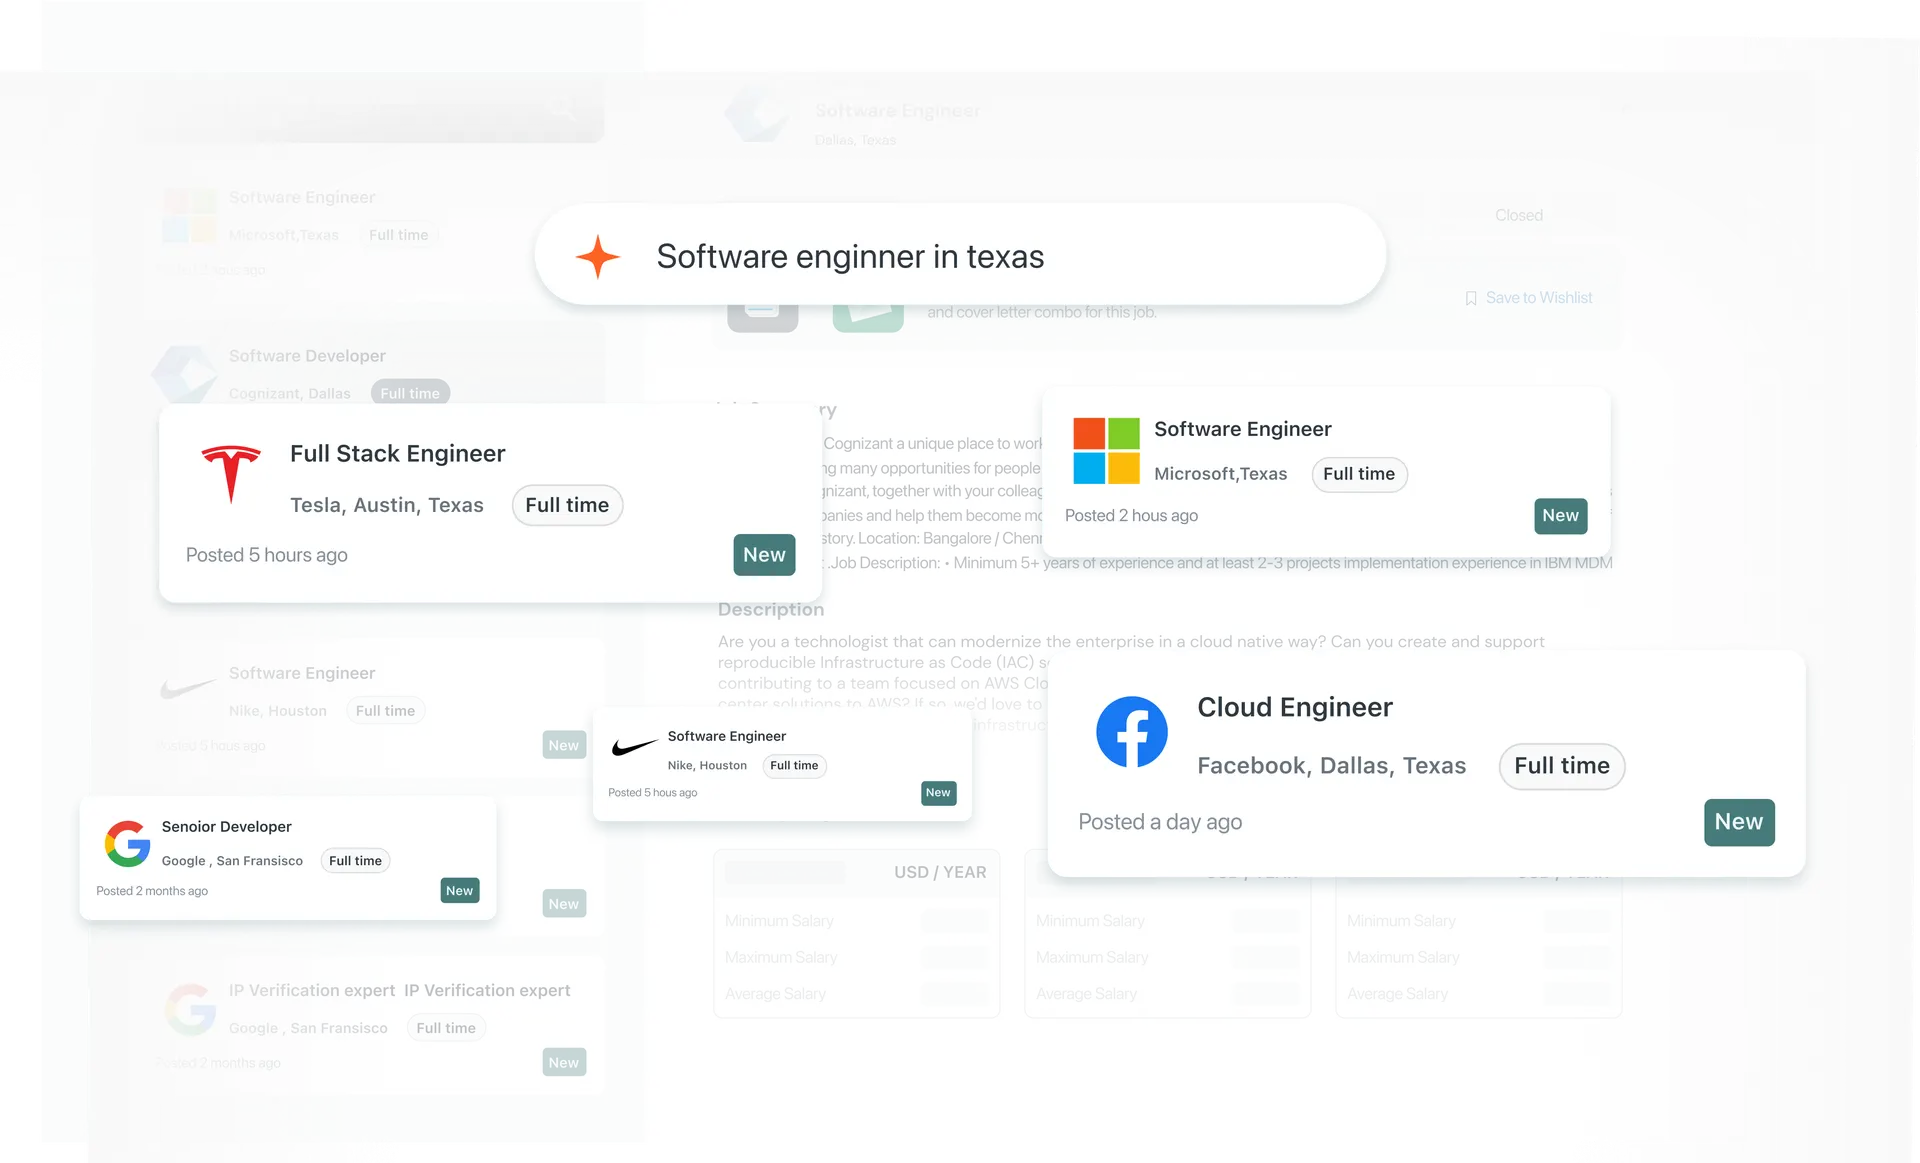Click the New badge on the highlighted Nike card
This screenshot has width=1920, height=1163.
pyautogui.click(x=938, y=793)
